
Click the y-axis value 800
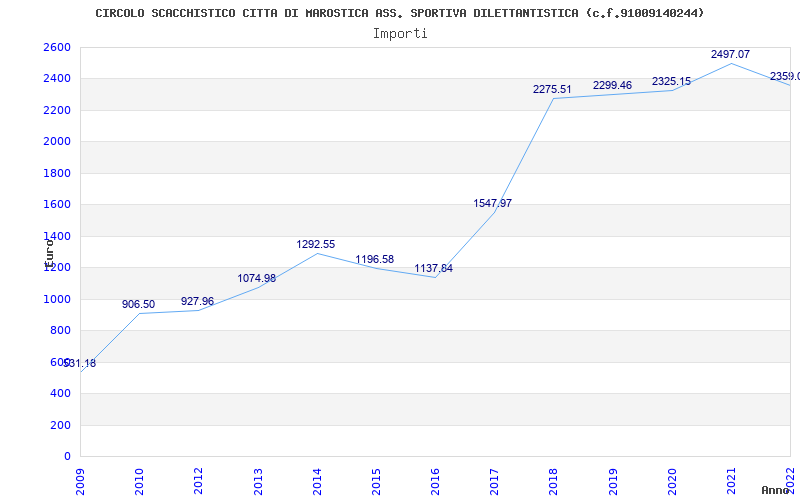[x=60, y=331]
